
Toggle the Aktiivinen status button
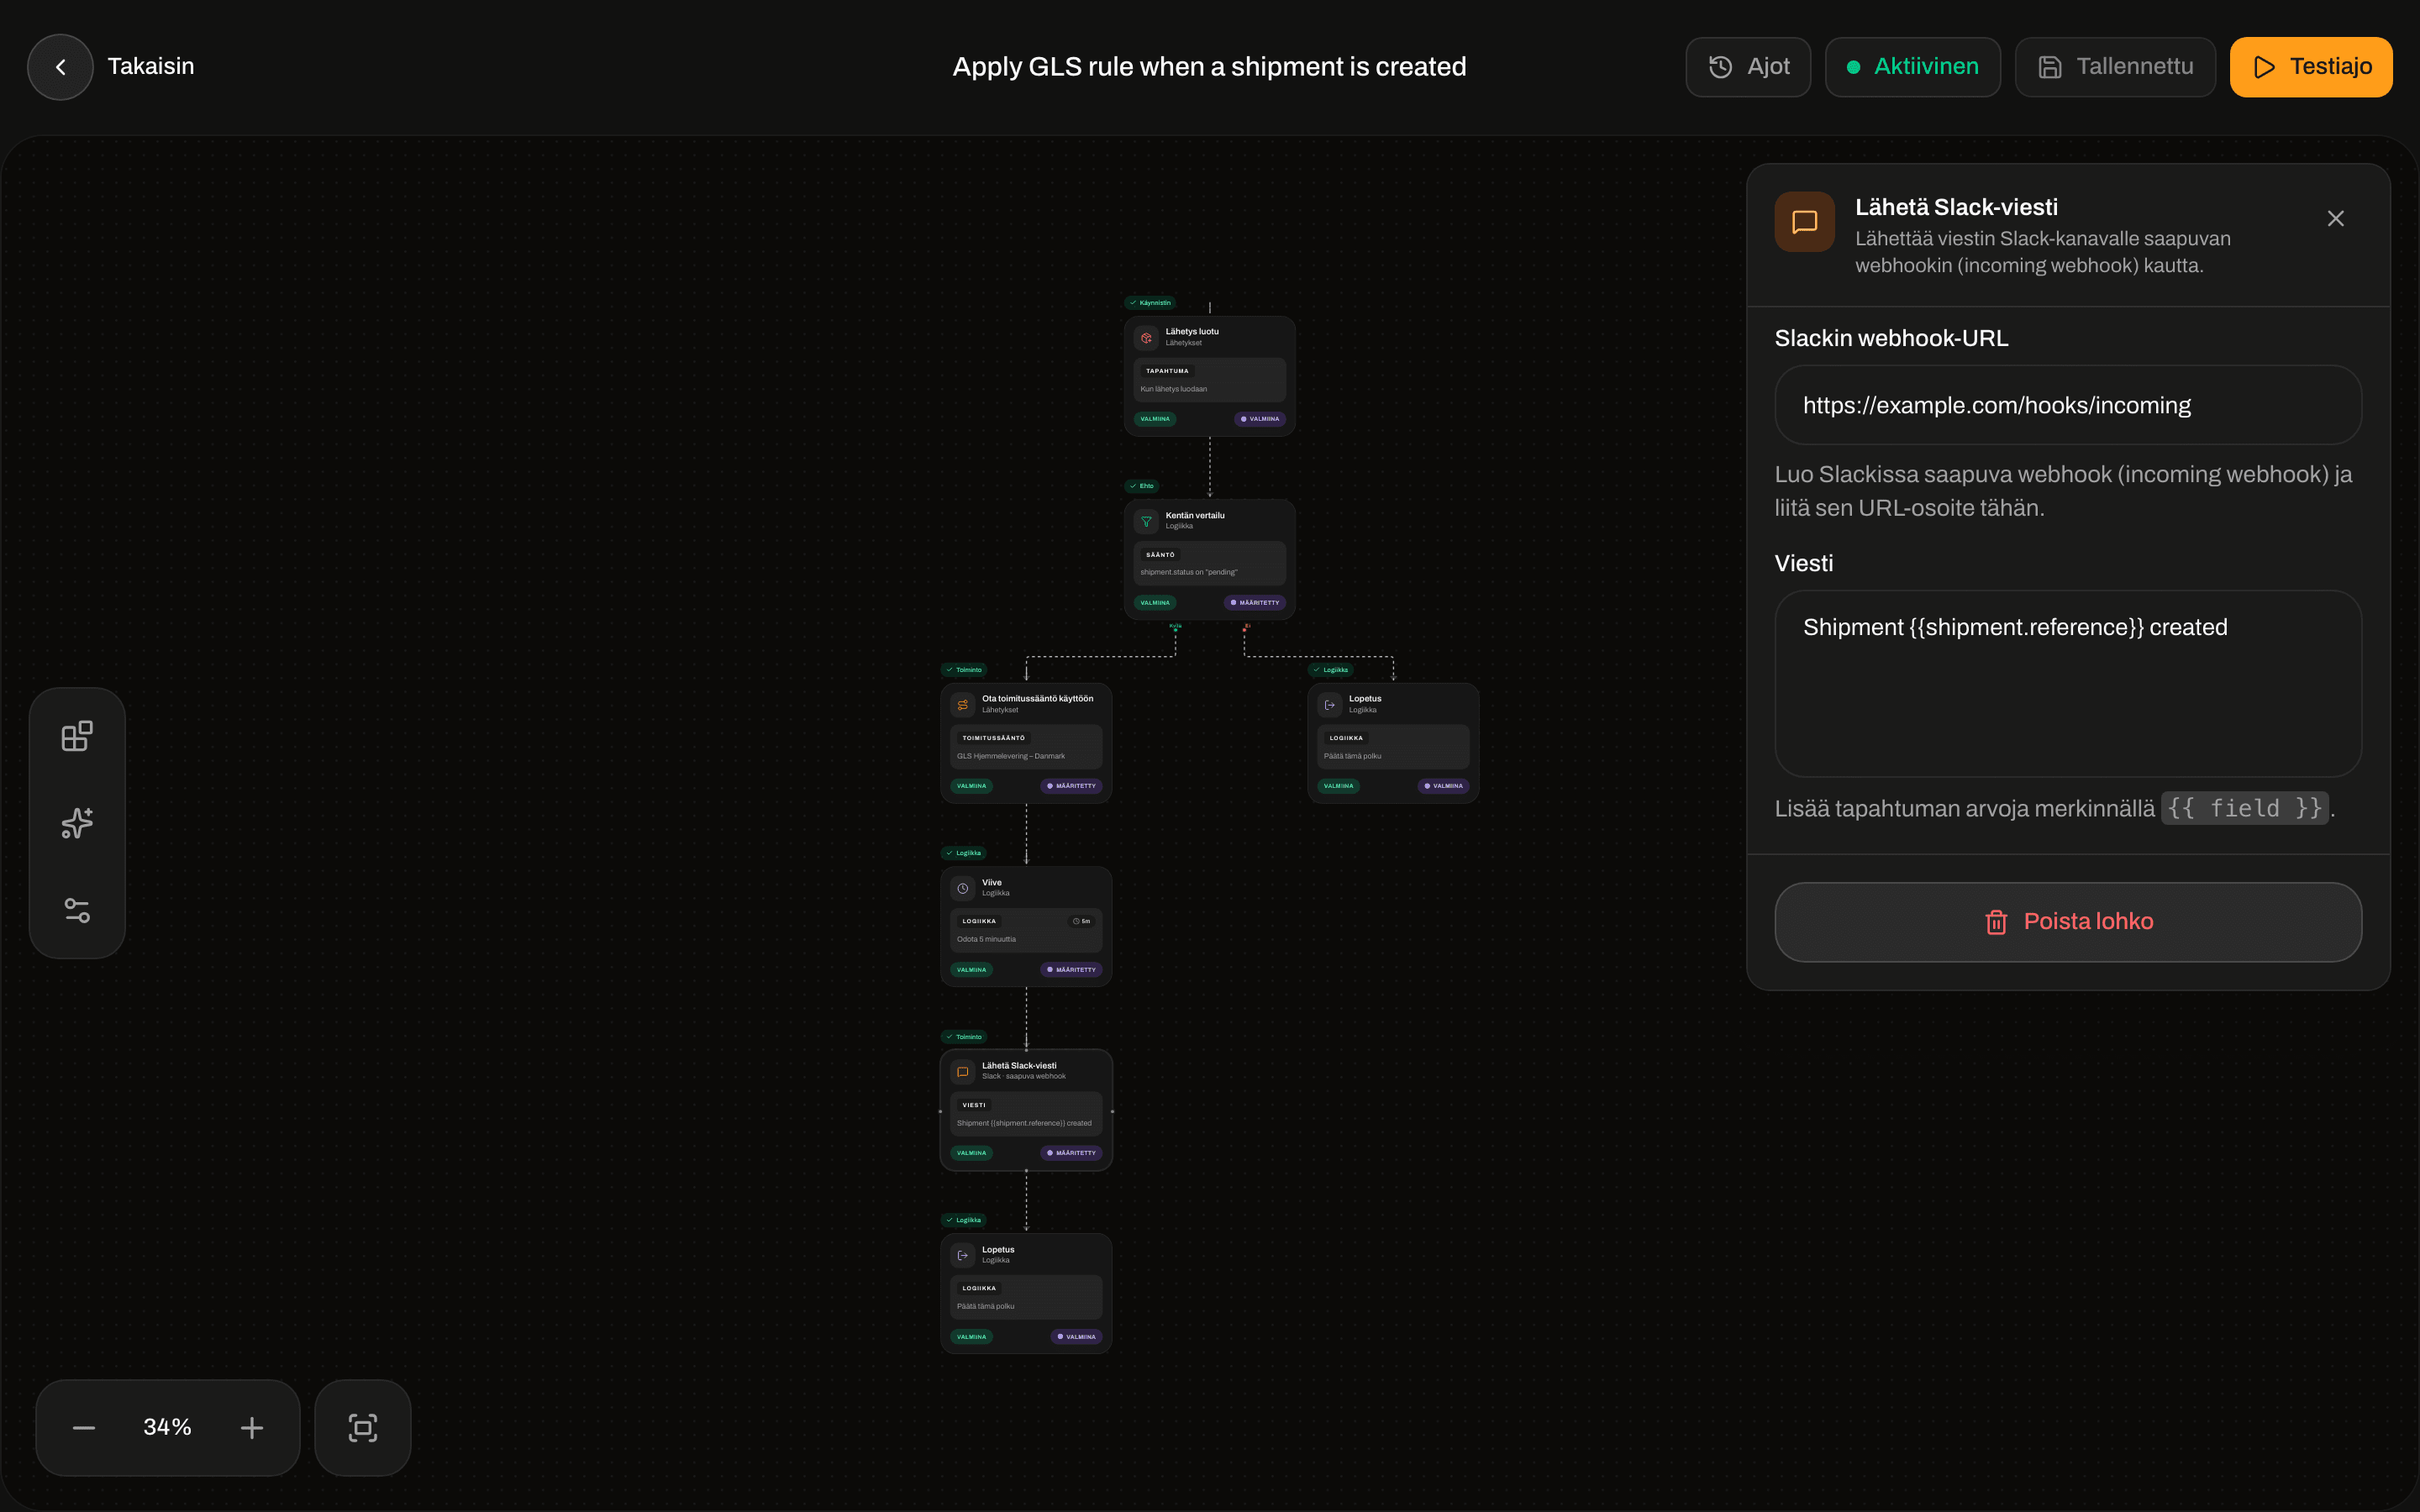pos(1912,67)
